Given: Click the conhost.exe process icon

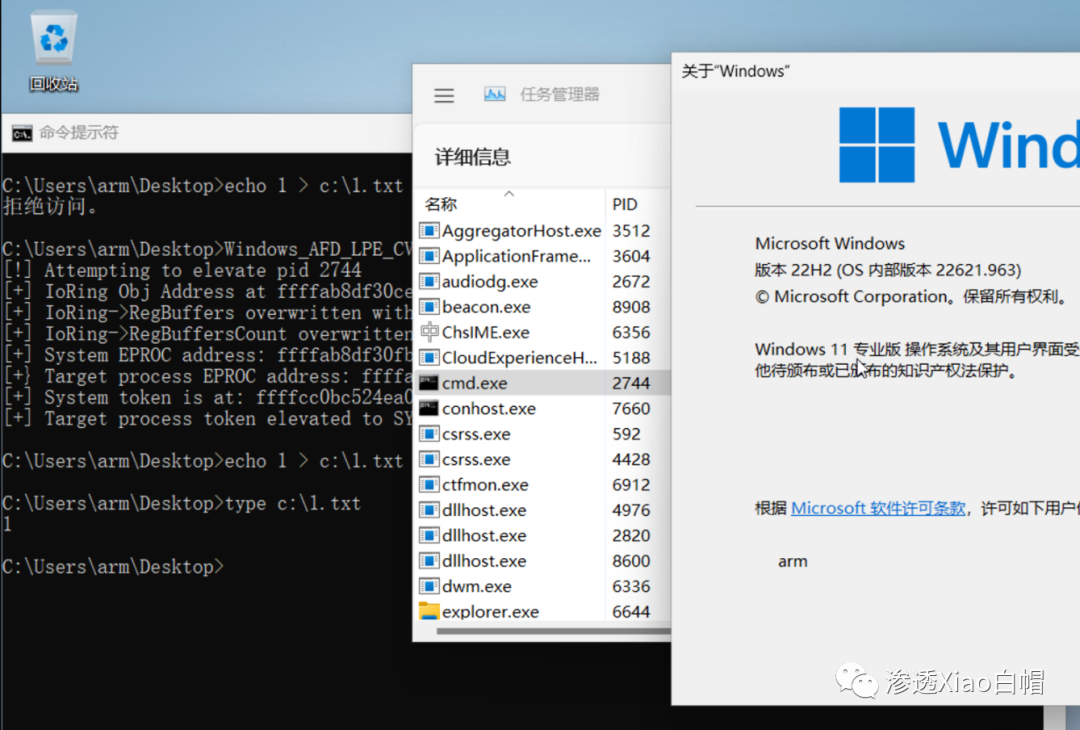Looking at the screenshot, I should [429, 408].
